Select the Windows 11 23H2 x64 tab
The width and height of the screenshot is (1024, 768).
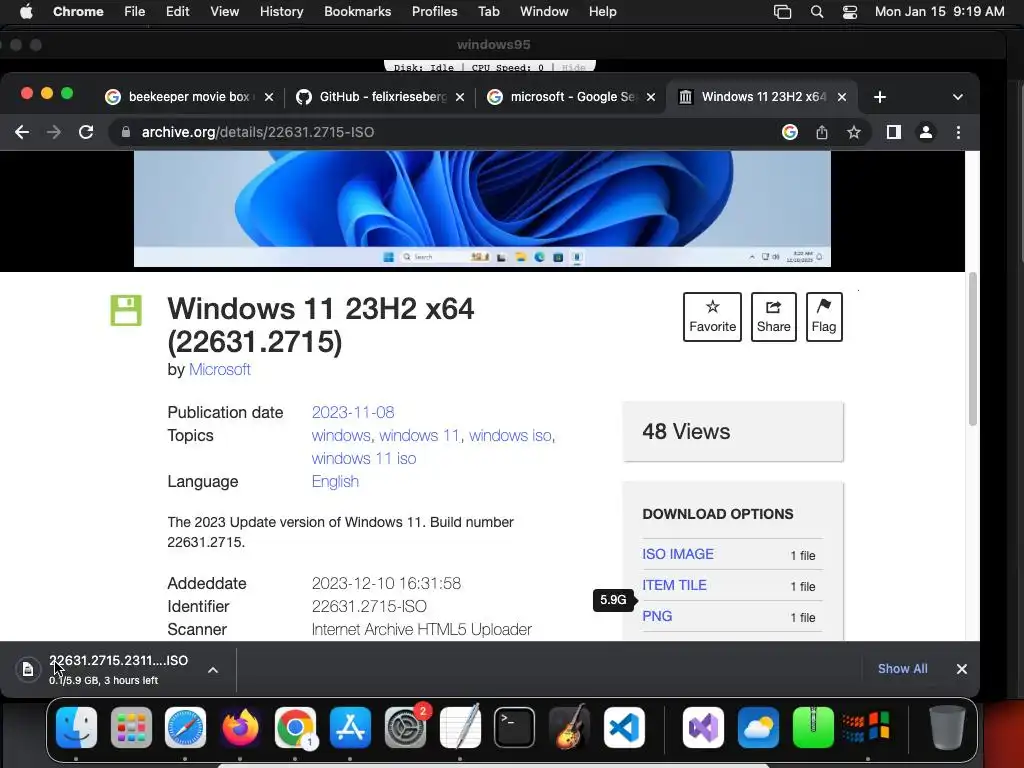click(763, 97)
